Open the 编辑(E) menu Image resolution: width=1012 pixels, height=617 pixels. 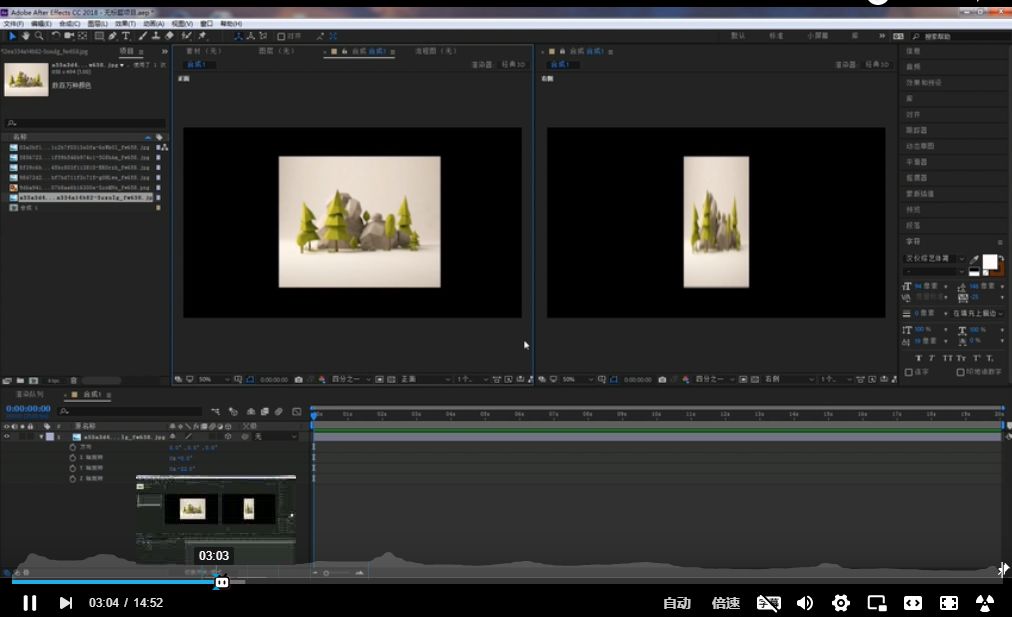point(41,24)
